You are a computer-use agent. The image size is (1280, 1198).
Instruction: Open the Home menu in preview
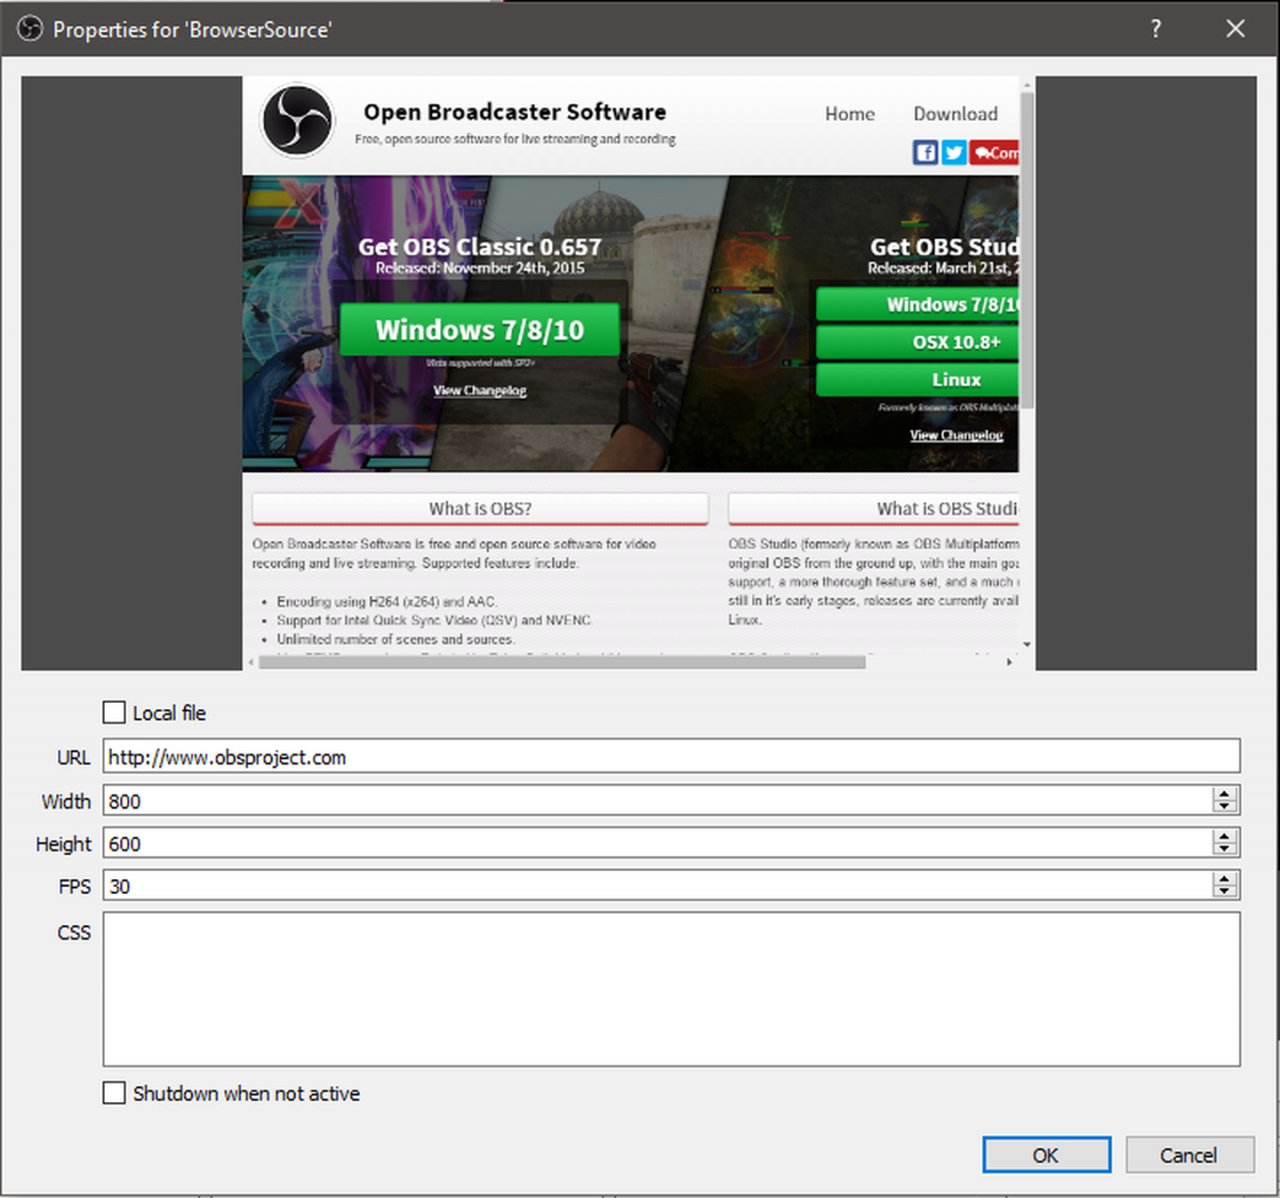point(849,114)
